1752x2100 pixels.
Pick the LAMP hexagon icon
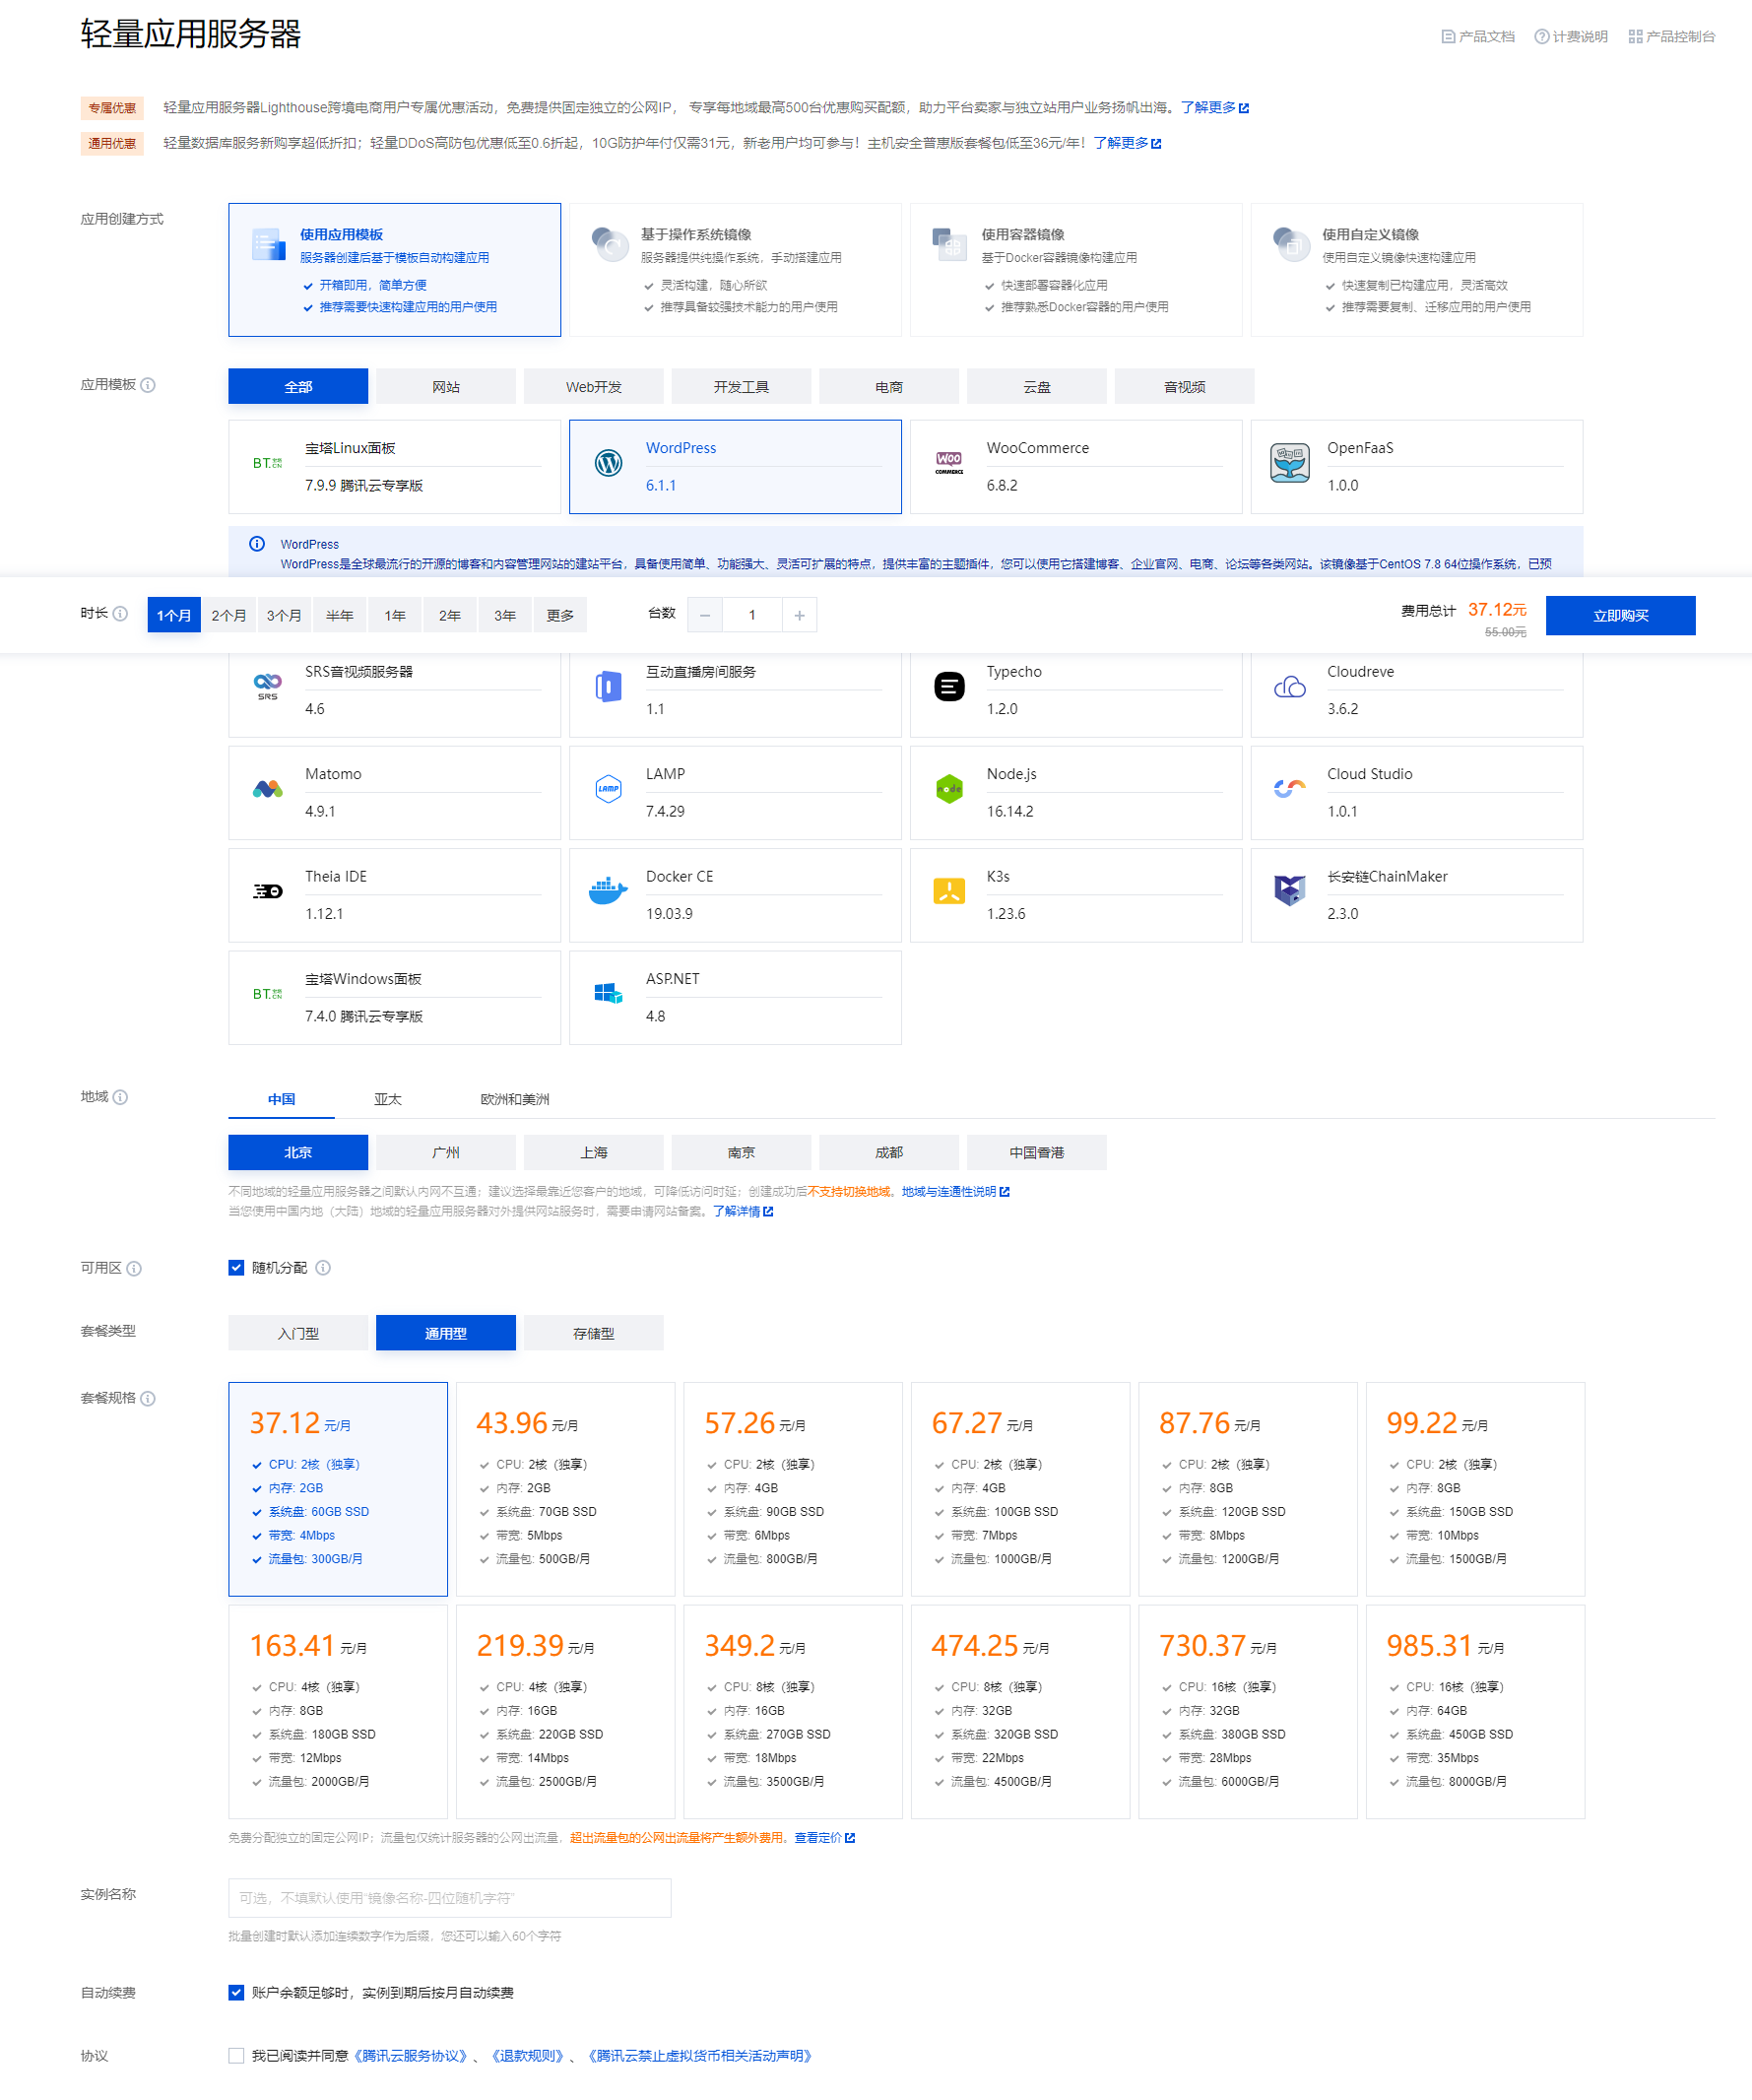point(608,789)
